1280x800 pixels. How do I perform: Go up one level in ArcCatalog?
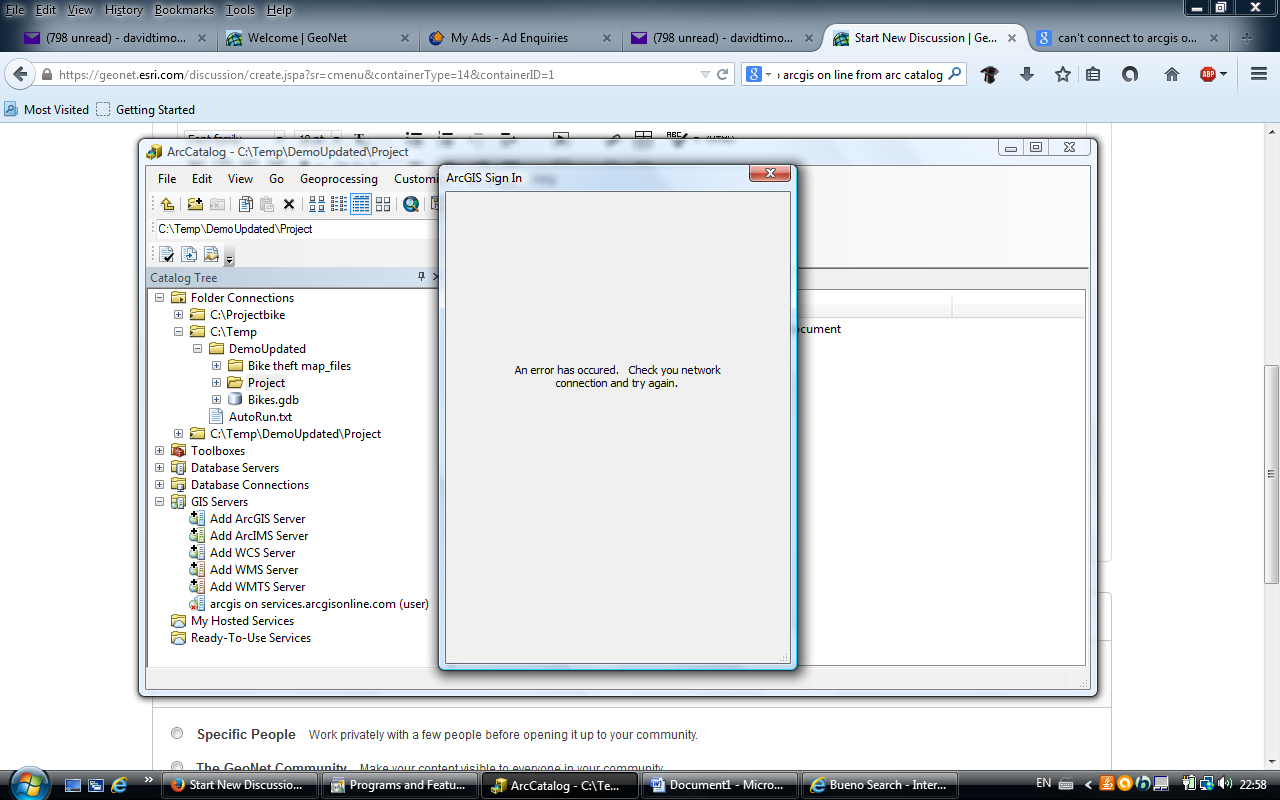(167, 204)
